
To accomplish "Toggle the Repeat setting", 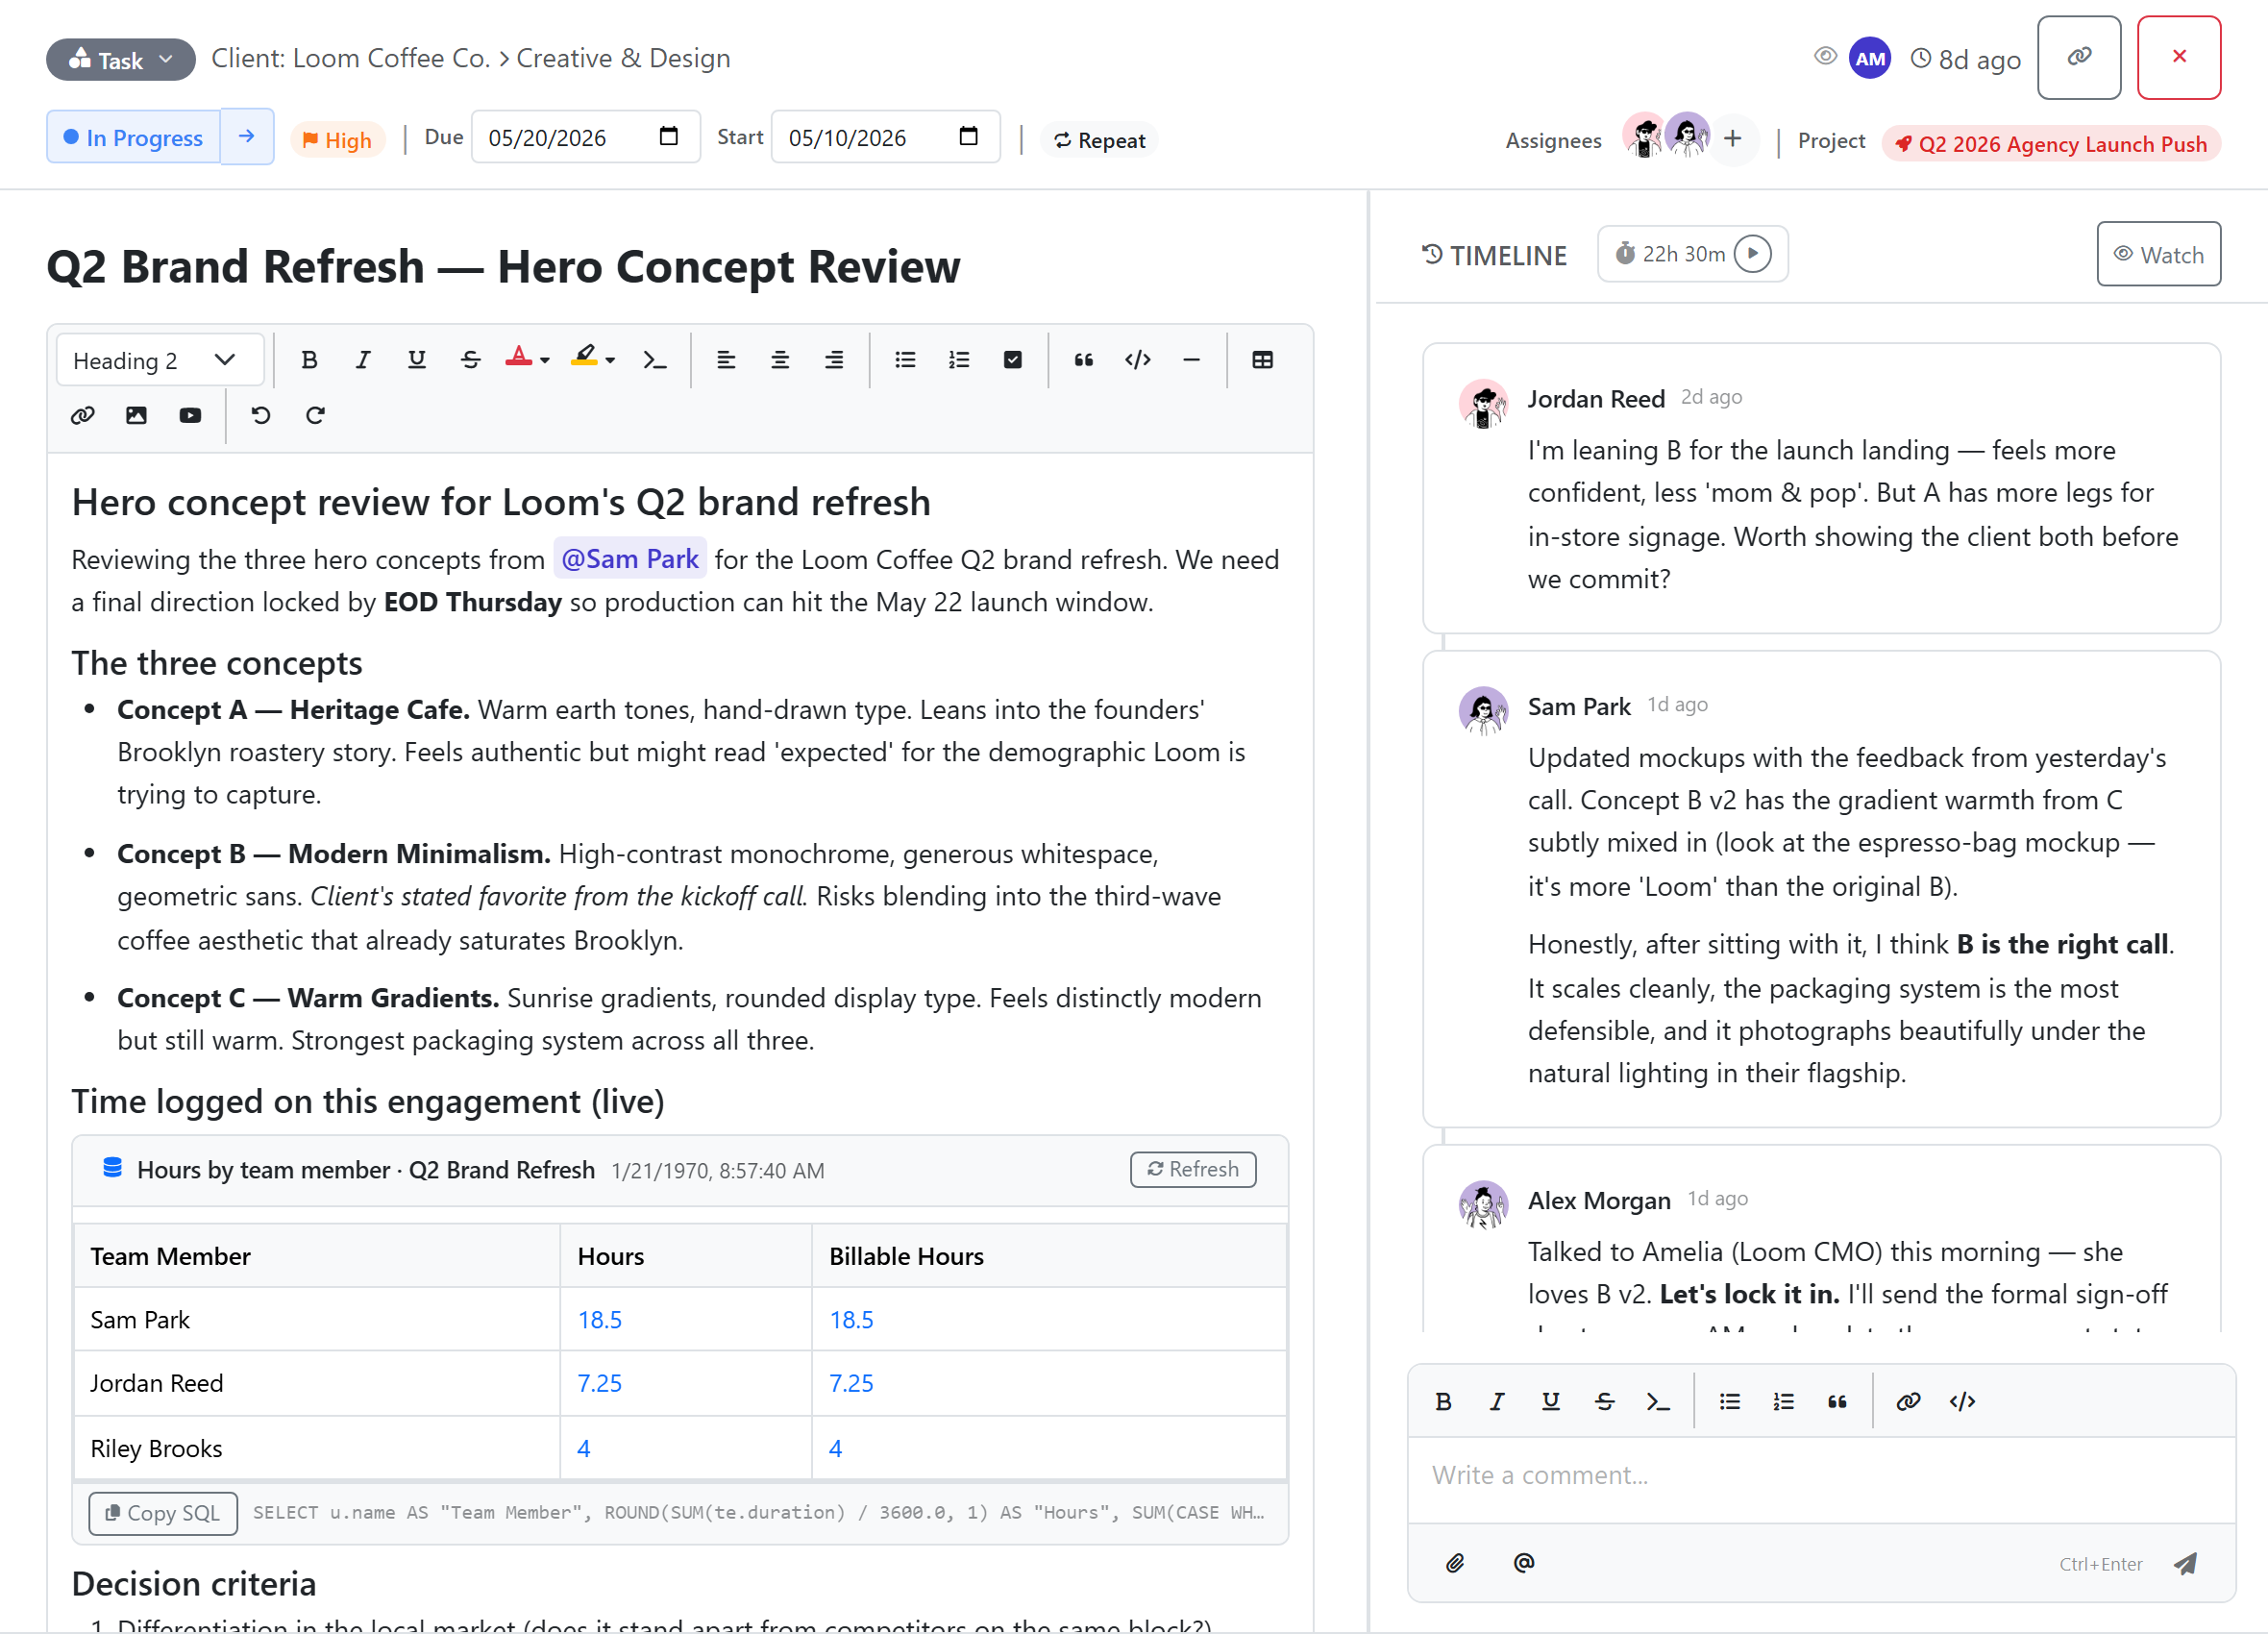I will [1100, 140].
